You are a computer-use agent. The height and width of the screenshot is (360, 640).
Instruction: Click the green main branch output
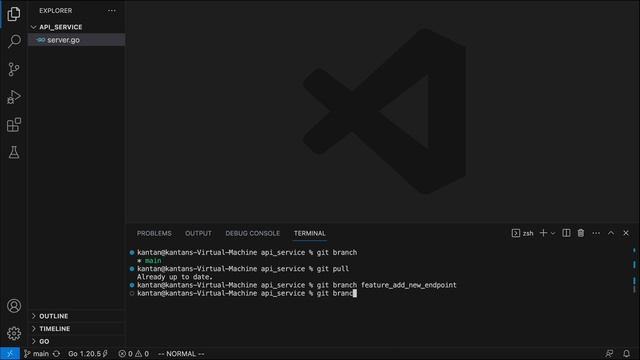[153, 260]
